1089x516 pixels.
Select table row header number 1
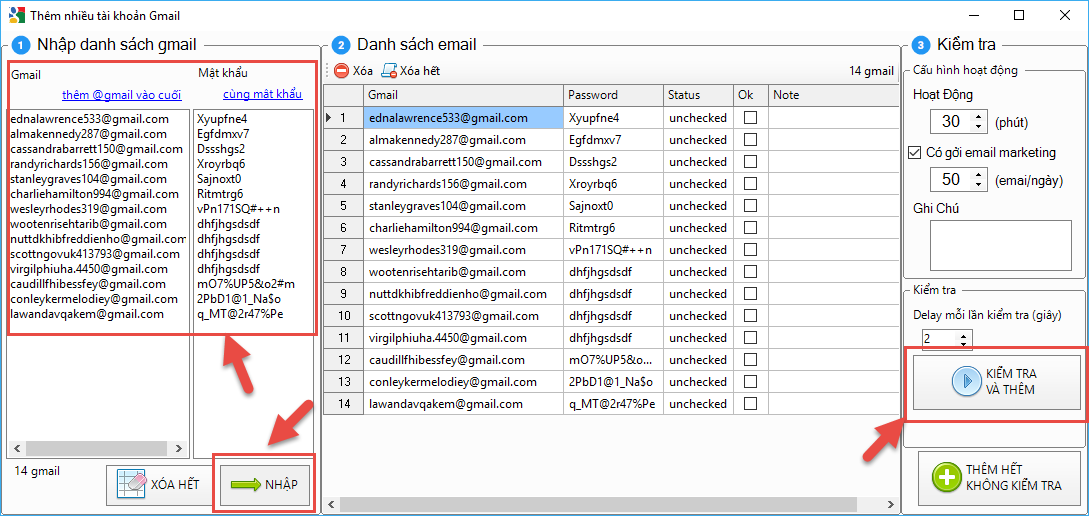343,118
